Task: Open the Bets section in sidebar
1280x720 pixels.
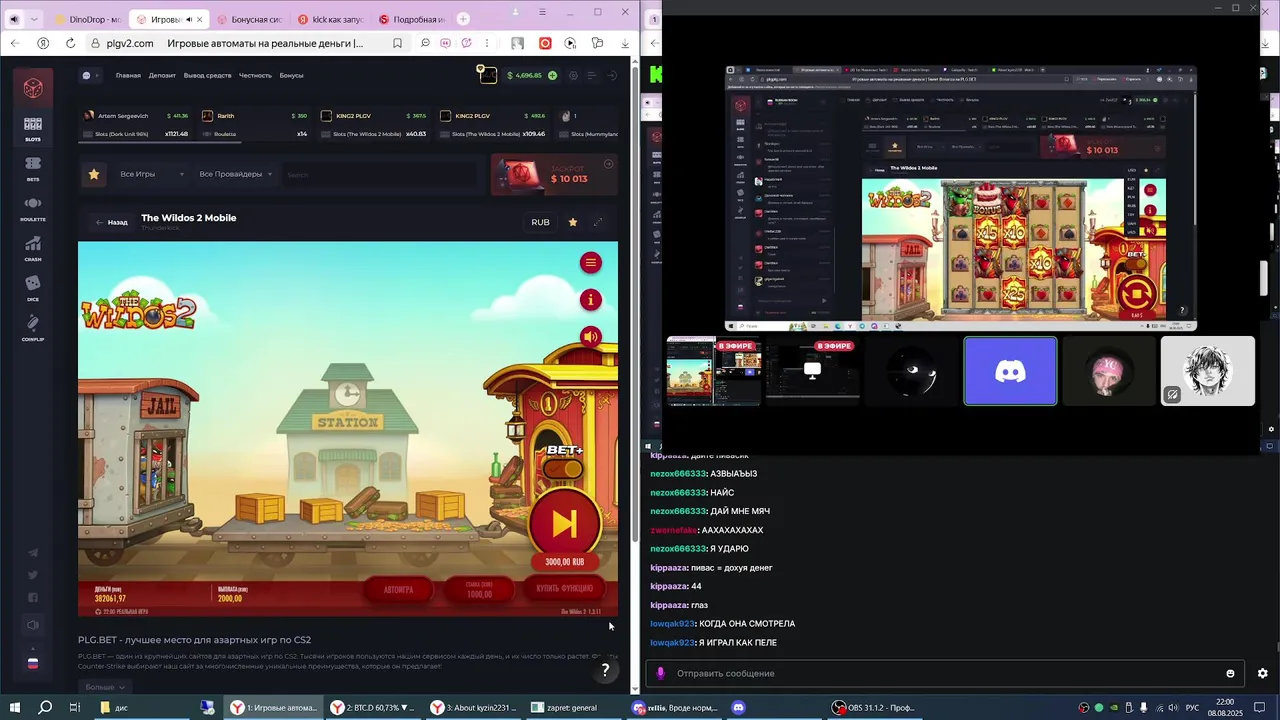Action: 33,169
